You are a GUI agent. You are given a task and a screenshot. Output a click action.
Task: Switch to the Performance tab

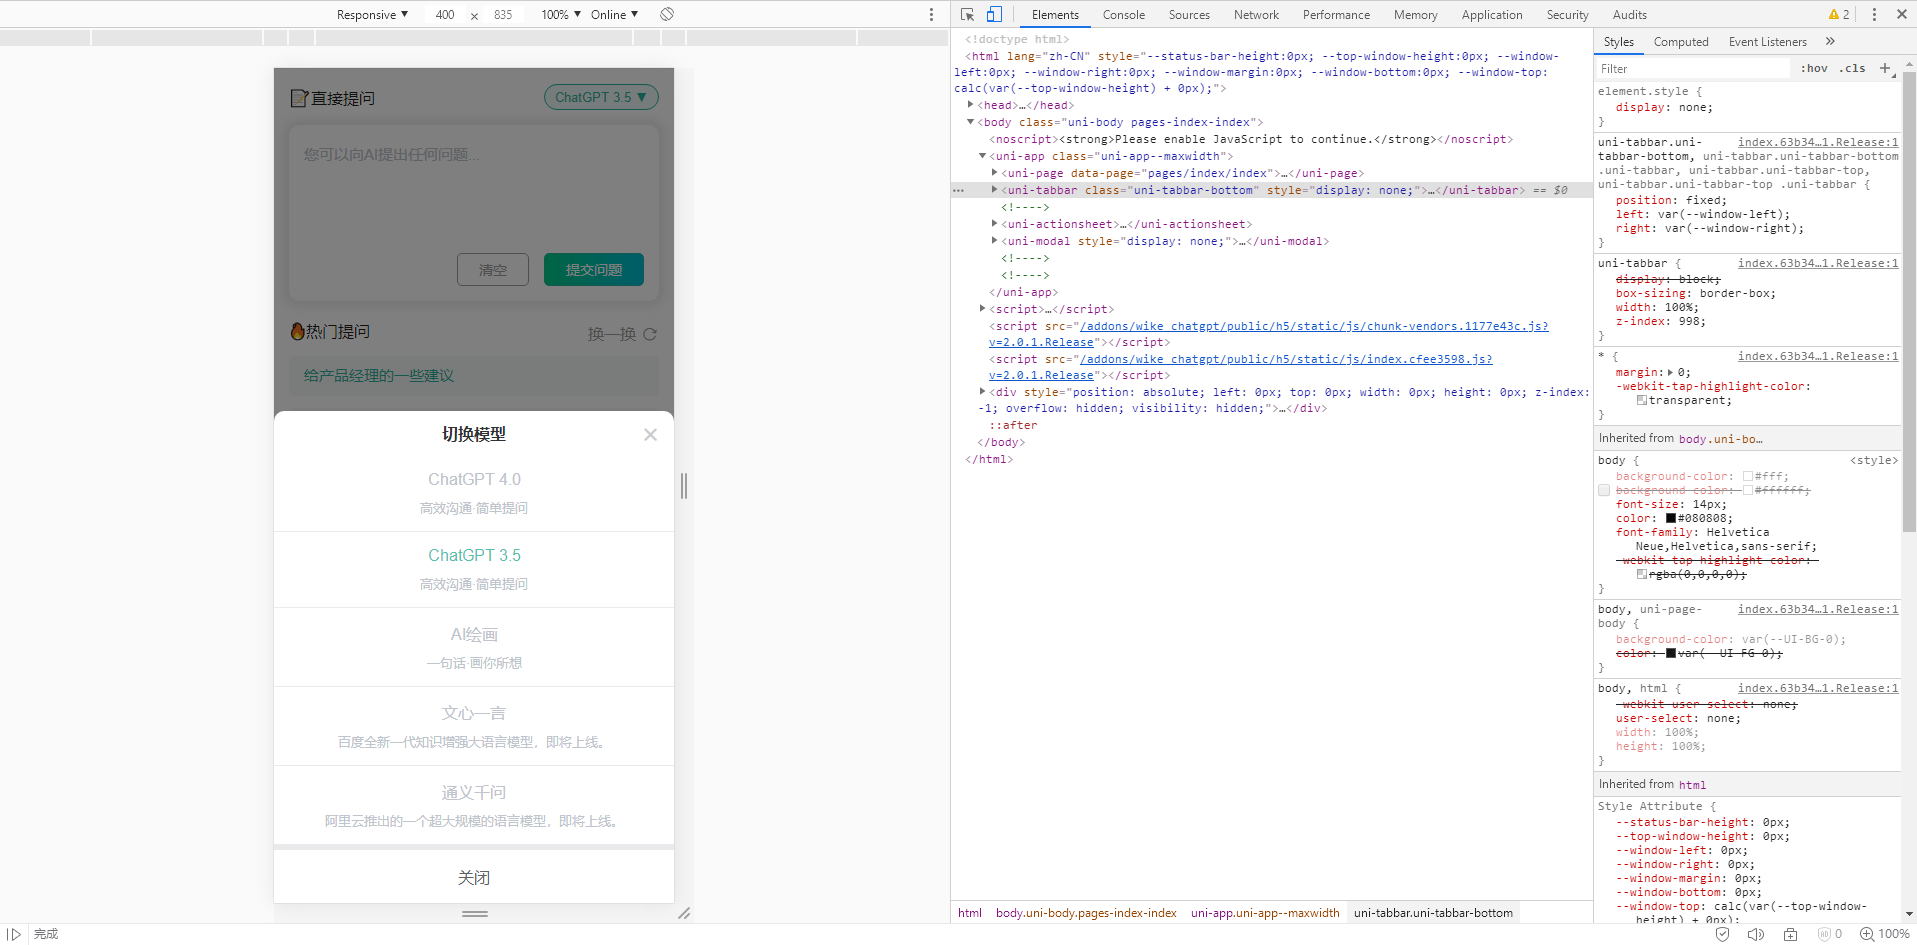point(1336,14)
